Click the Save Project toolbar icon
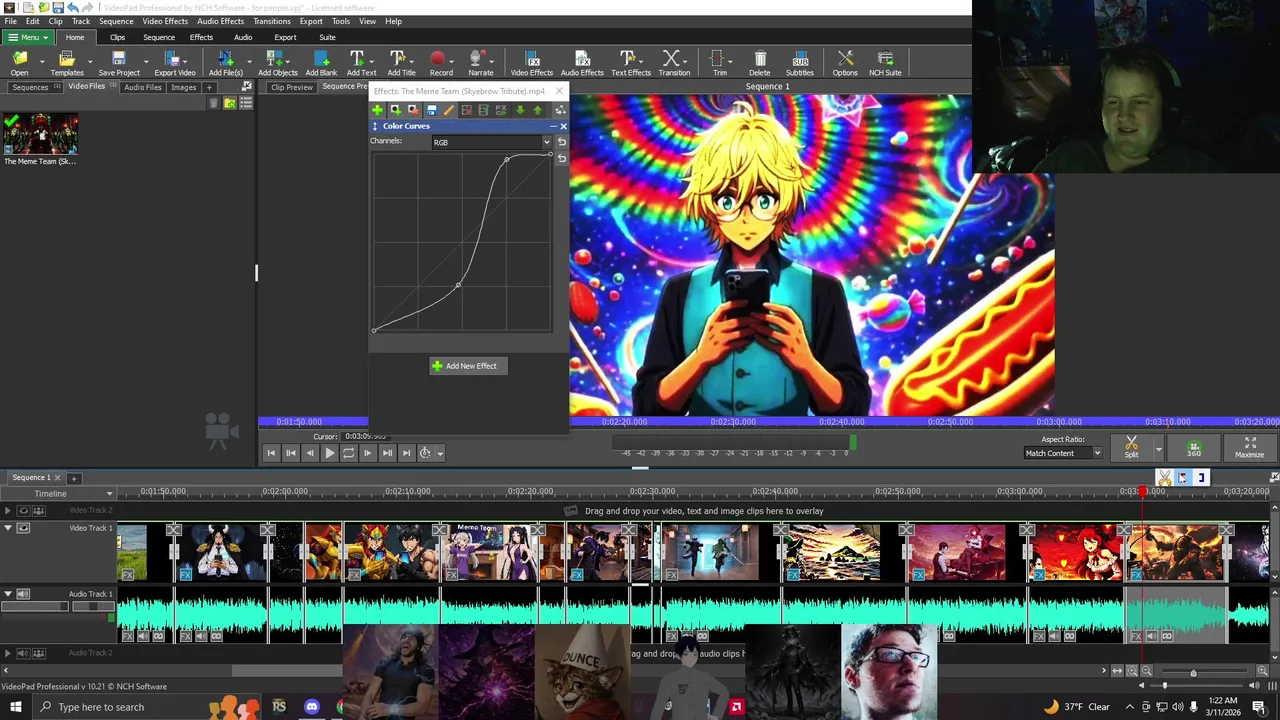This screenshot has width=1280, height=720. click(119, 63)
